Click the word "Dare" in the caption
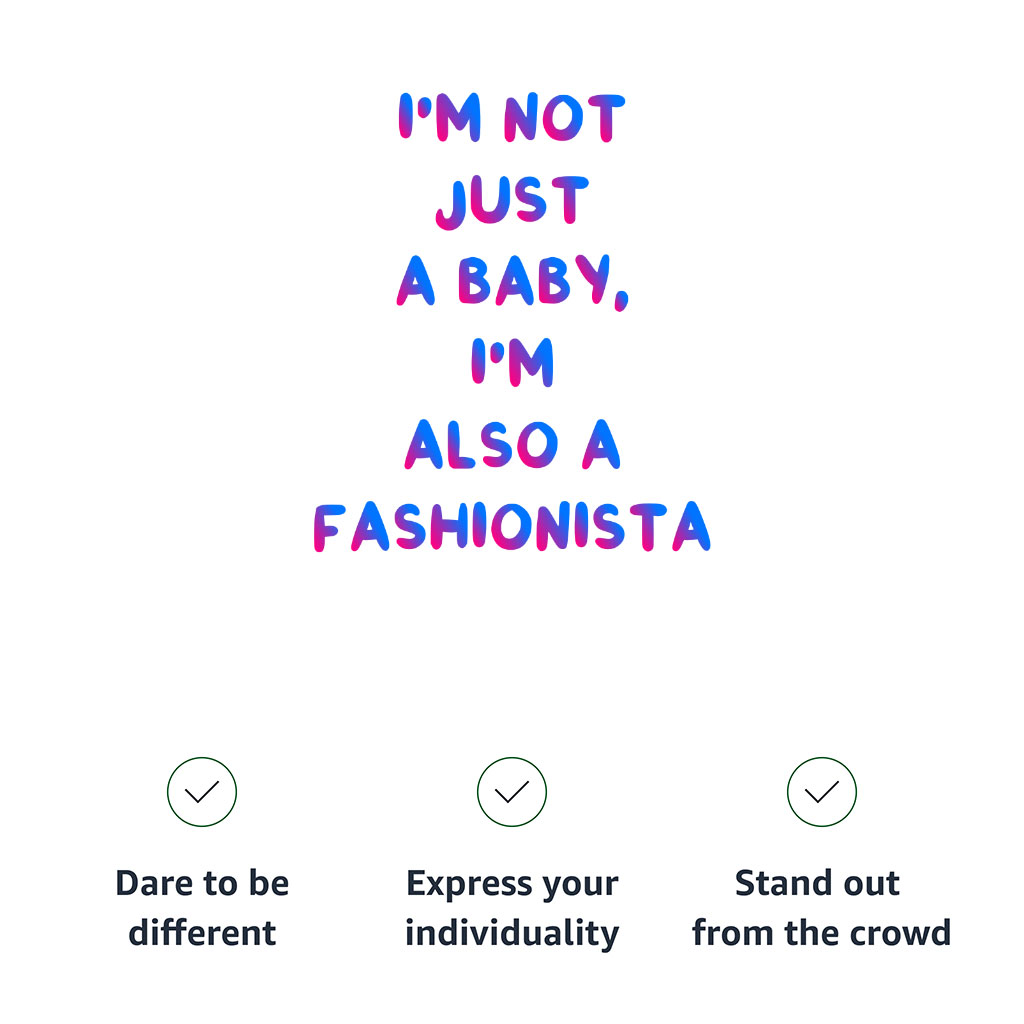Screen dimensions: 1024x1024 click(148, 884)
